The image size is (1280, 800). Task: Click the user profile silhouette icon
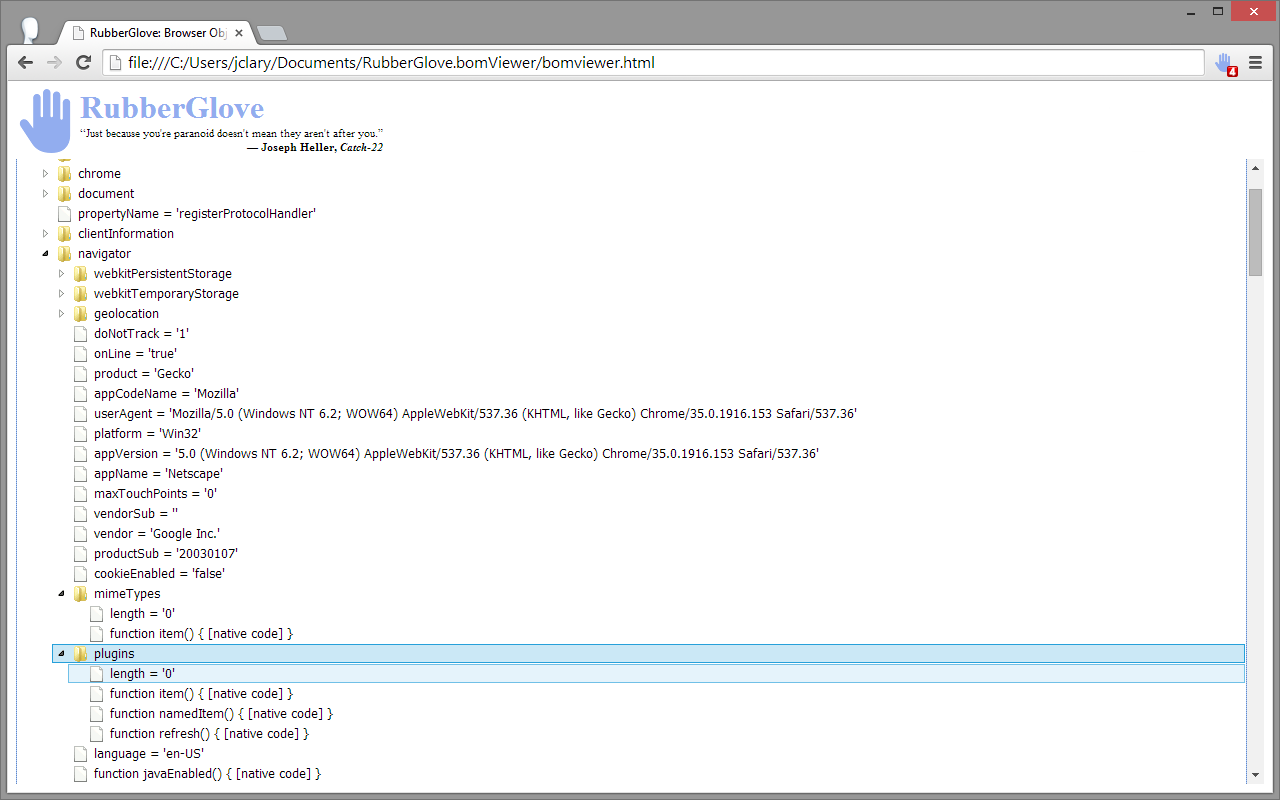click(31, 30)
